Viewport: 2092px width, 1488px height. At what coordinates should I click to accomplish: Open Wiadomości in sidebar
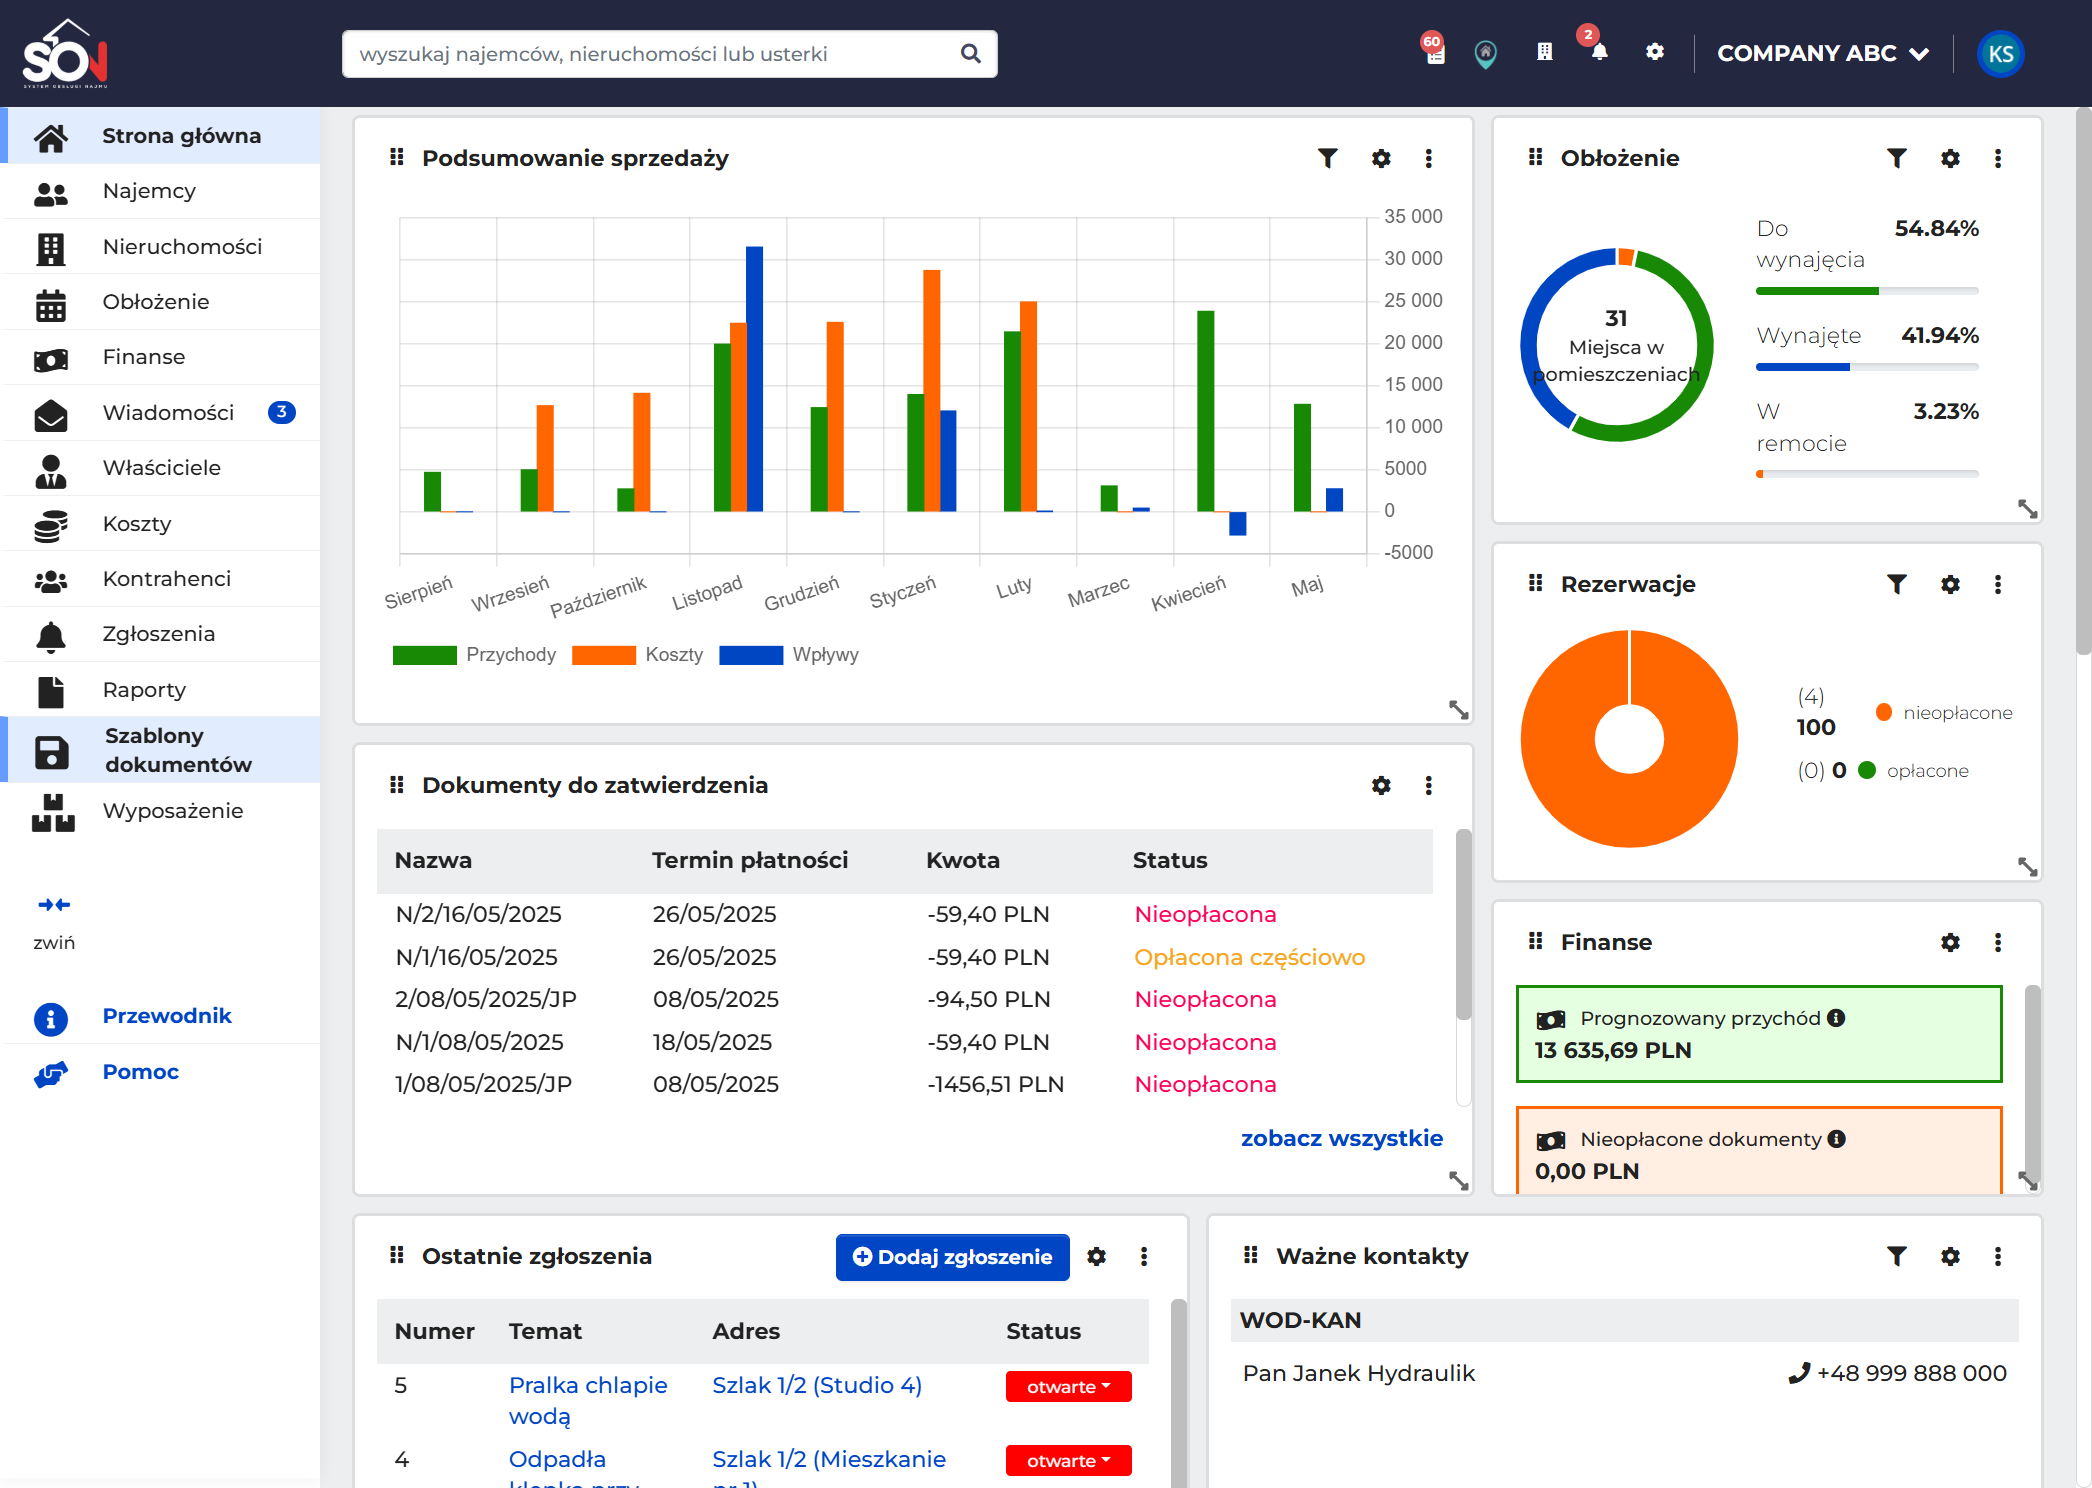click(x=161, y=413)
